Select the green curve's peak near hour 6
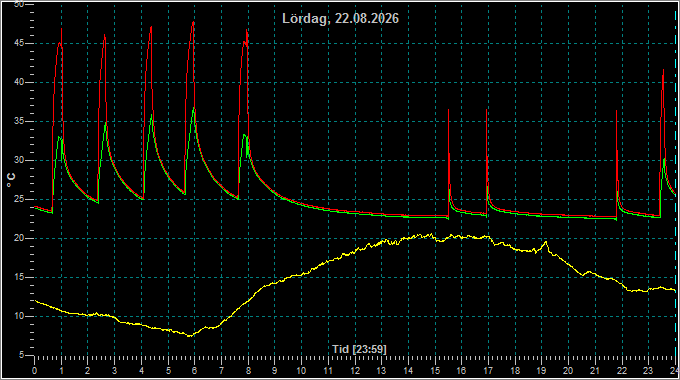 tap(194, 108)
